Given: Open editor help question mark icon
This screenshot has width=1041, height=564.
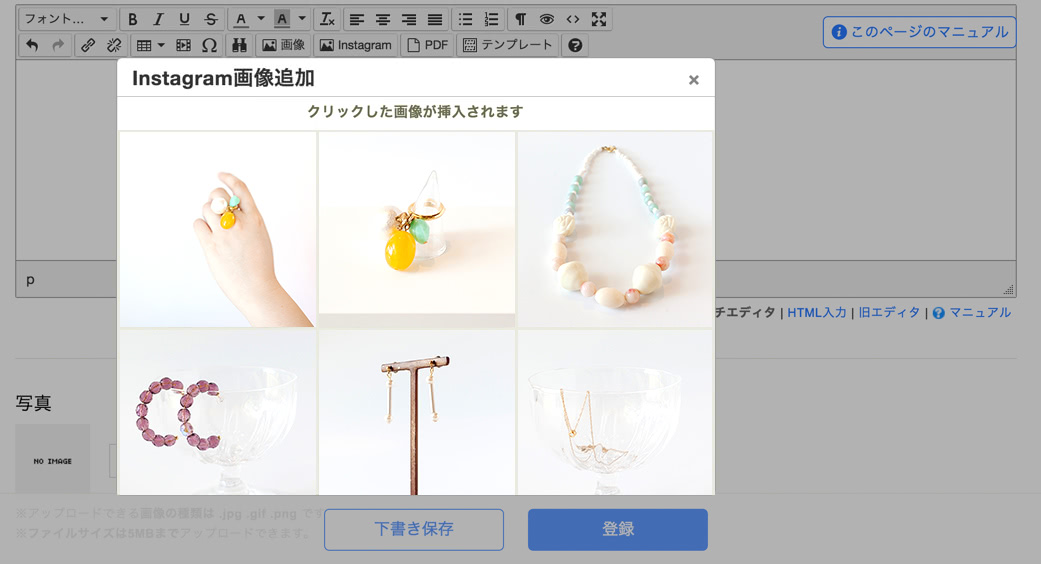Looking at the screenshot, I should [576, 45].
